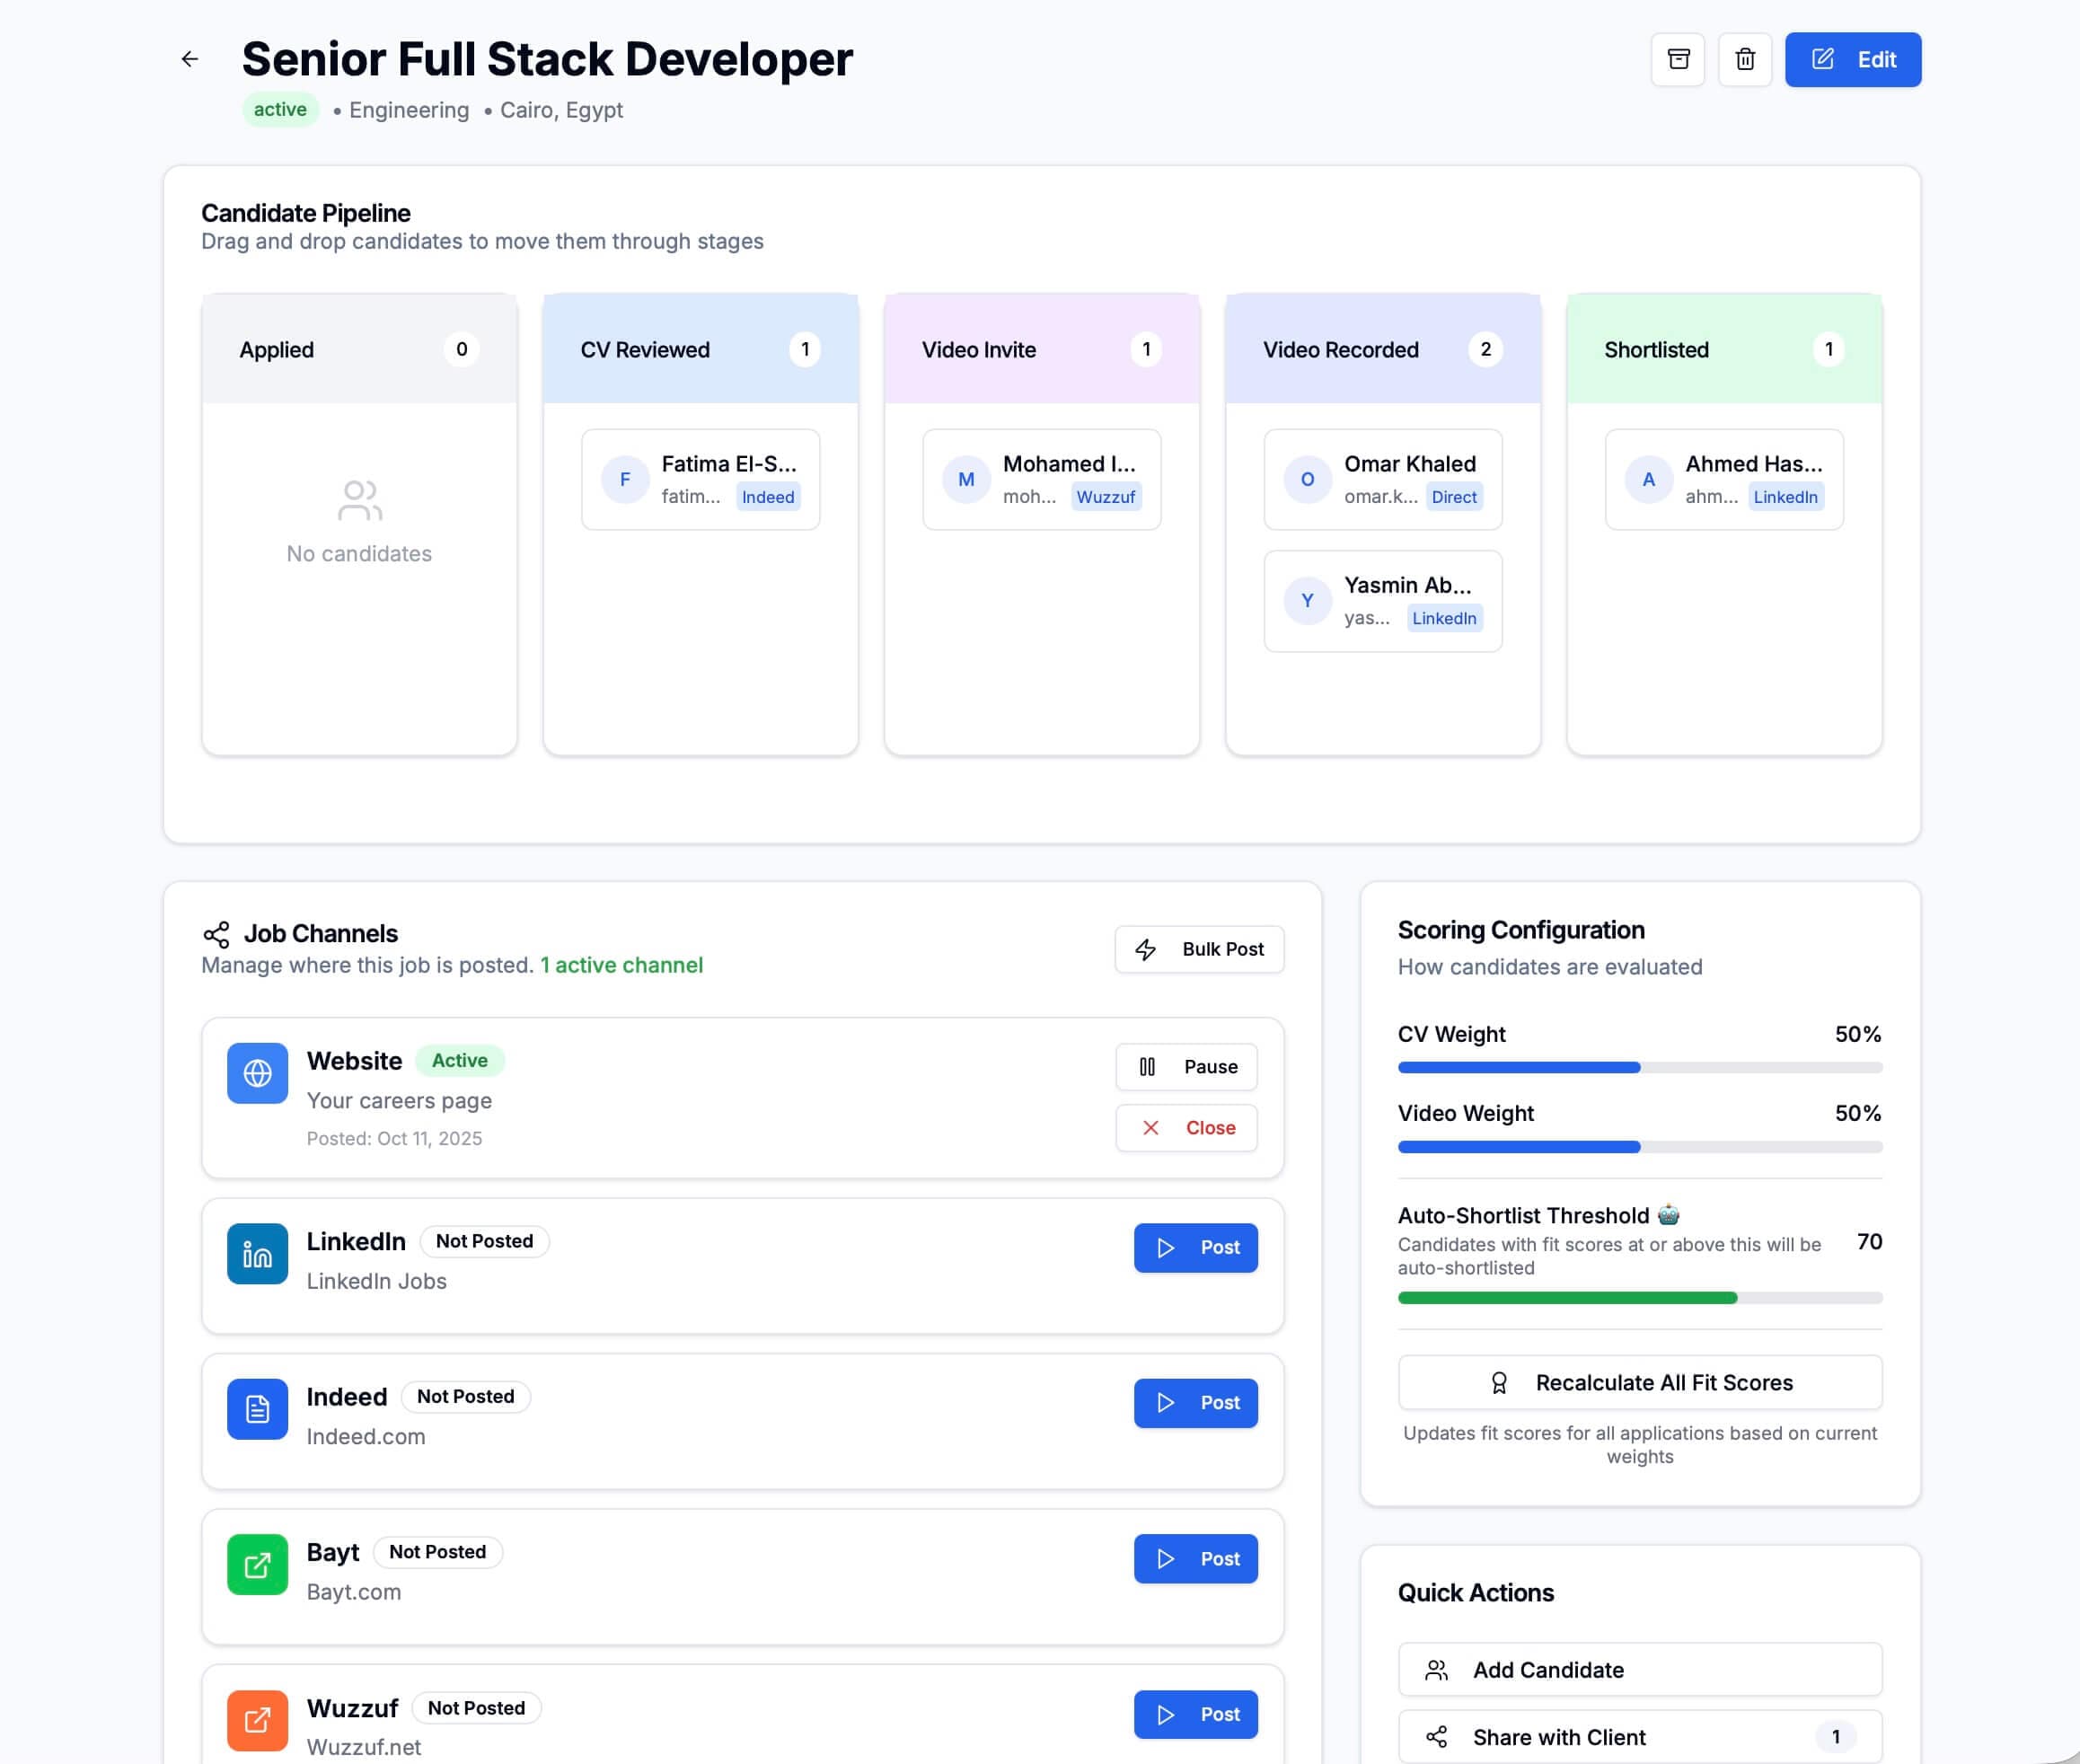Click the Website globe channel icon
The width and height of the screenshot is (2080, 1764).
point(257,1072)
